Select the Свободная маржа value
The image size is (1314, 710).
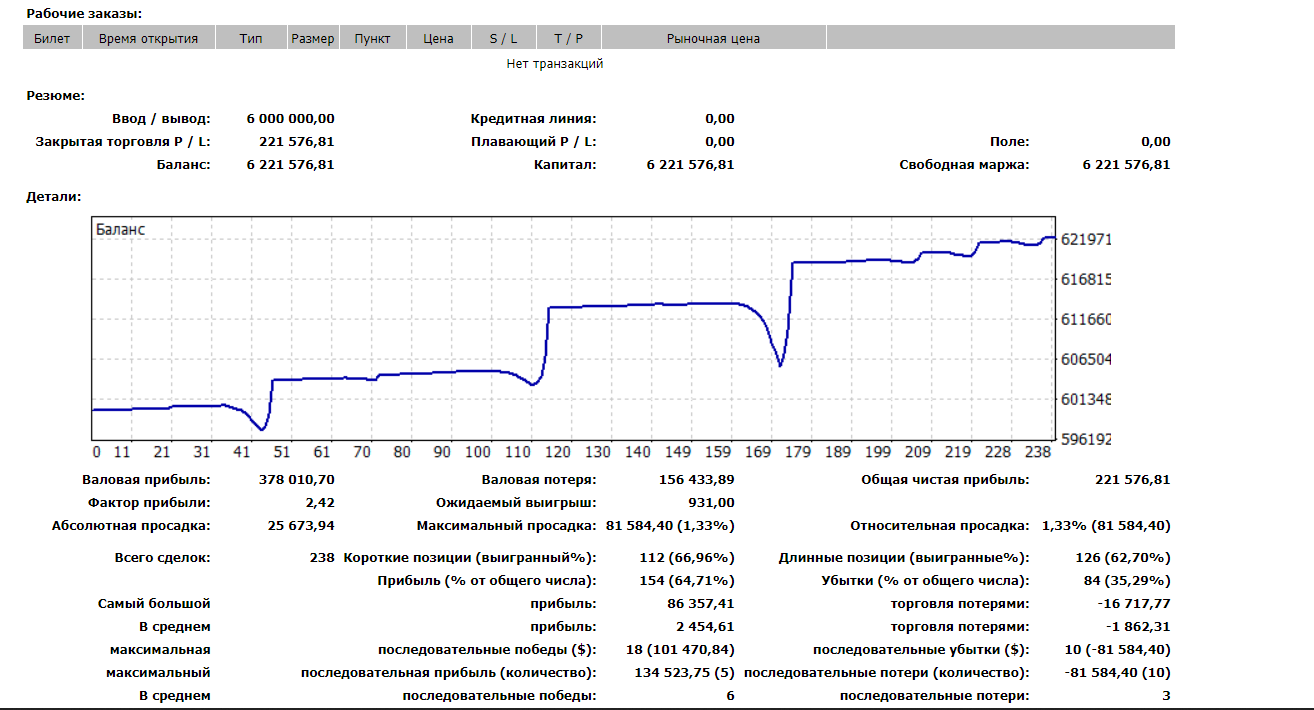1126,165
